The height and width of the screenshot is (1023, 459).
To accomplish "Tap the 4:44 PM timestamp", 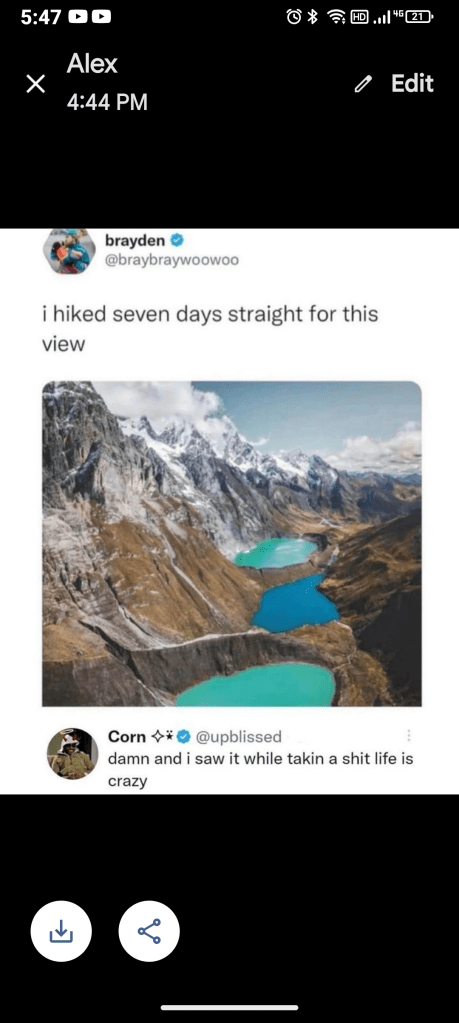I will pyautogui.click(x=107, y=102).
